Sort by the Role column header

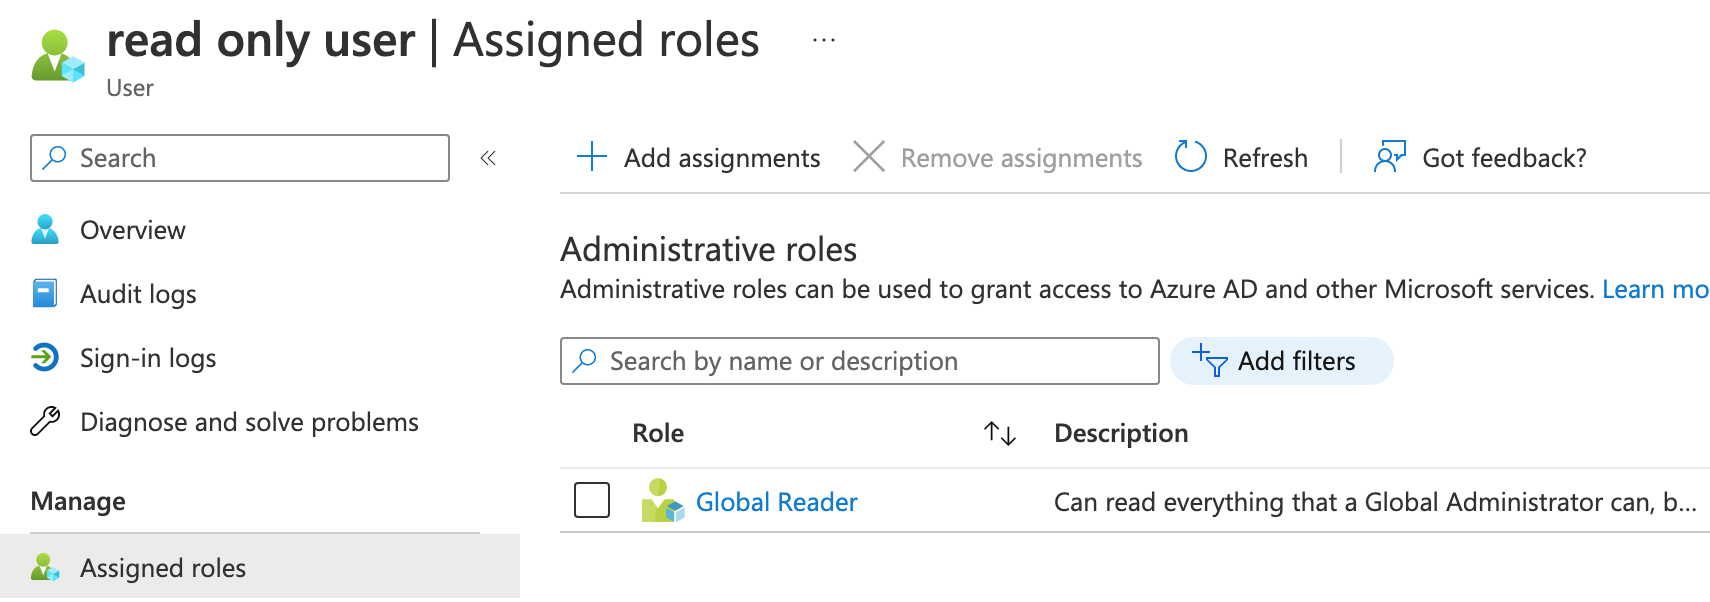click(x=658, y=433)
